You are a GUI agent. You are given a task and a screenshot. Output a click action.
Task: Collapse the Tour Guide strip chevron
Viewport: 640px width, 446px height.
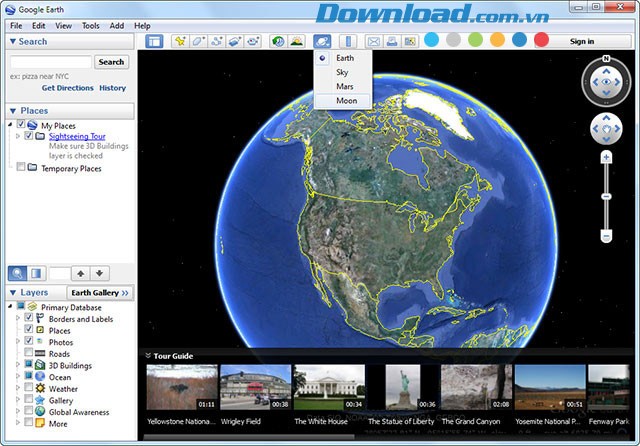point(148,355)
